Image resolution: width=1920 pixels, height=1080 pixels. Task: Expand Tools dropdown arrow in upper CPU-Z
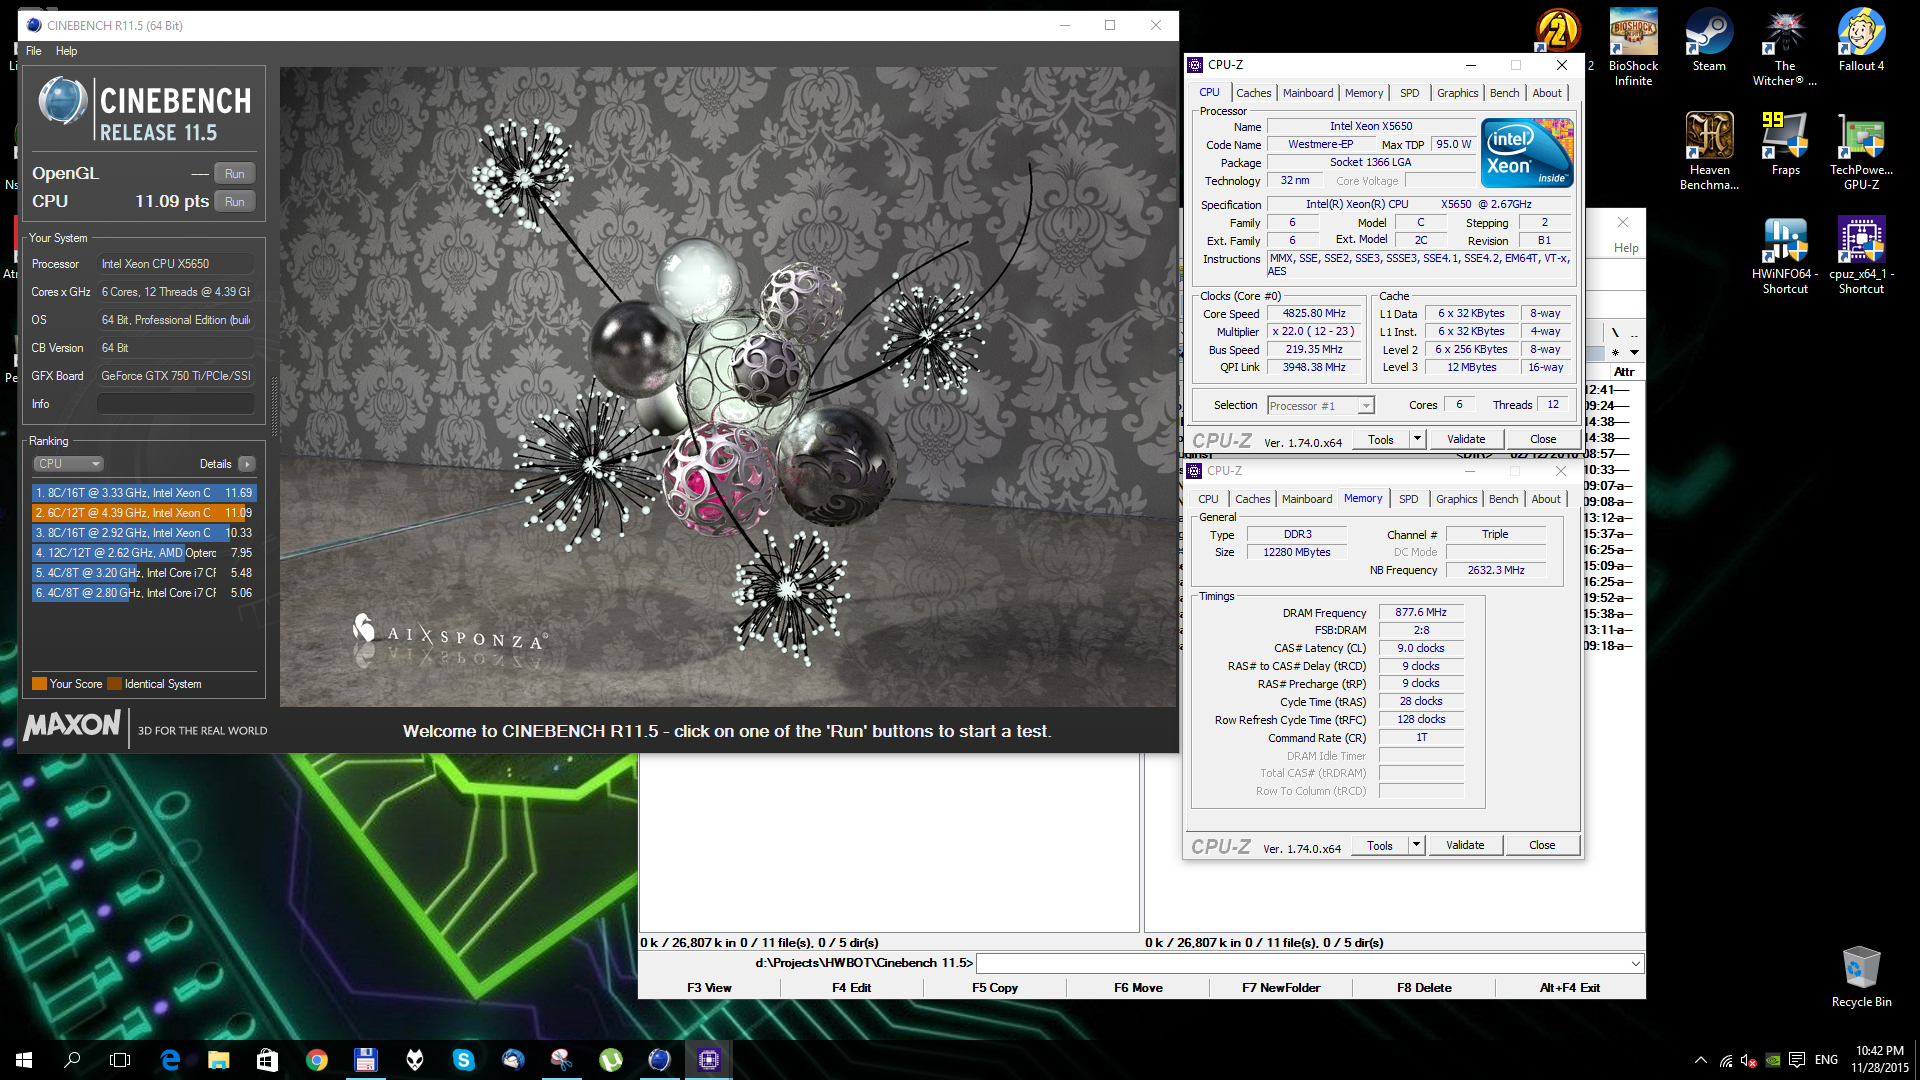point(1417,439)
